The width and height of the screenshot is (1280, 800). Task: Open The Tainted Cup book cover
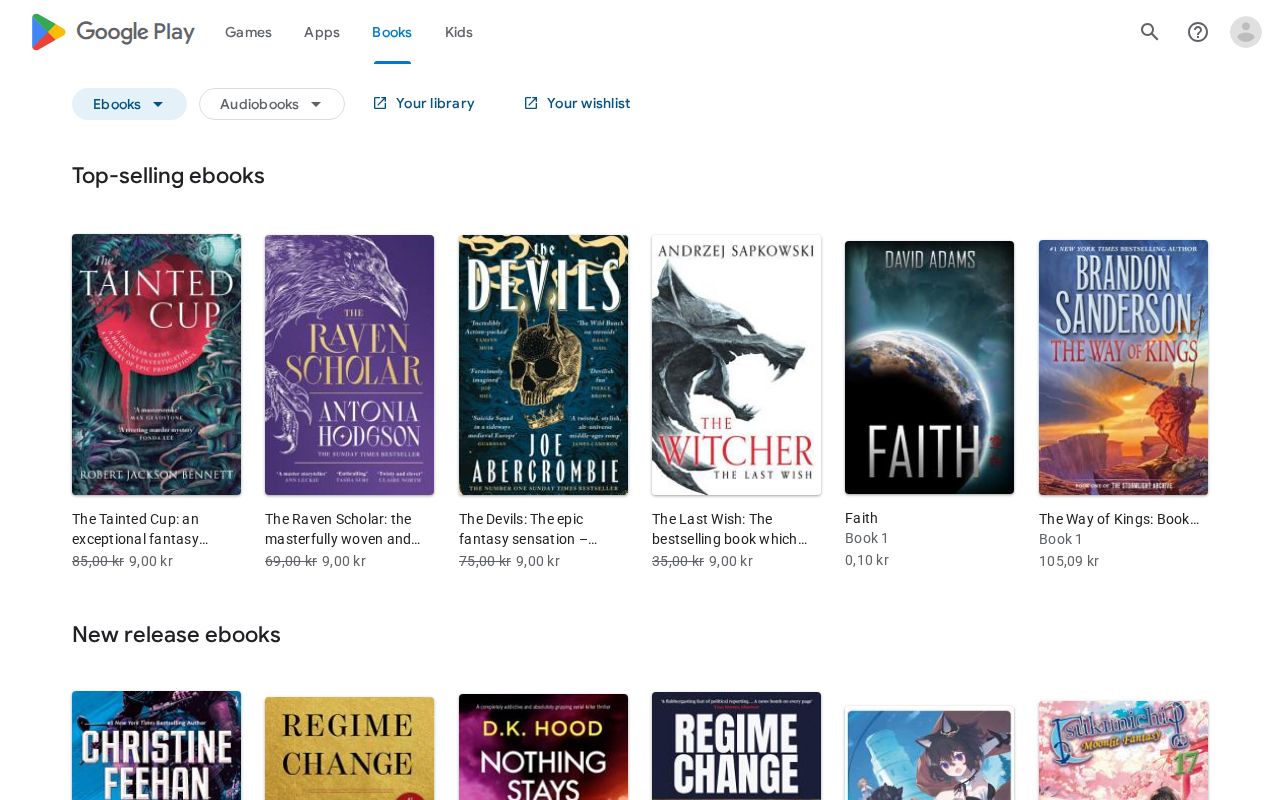click(x=156, y=365)
